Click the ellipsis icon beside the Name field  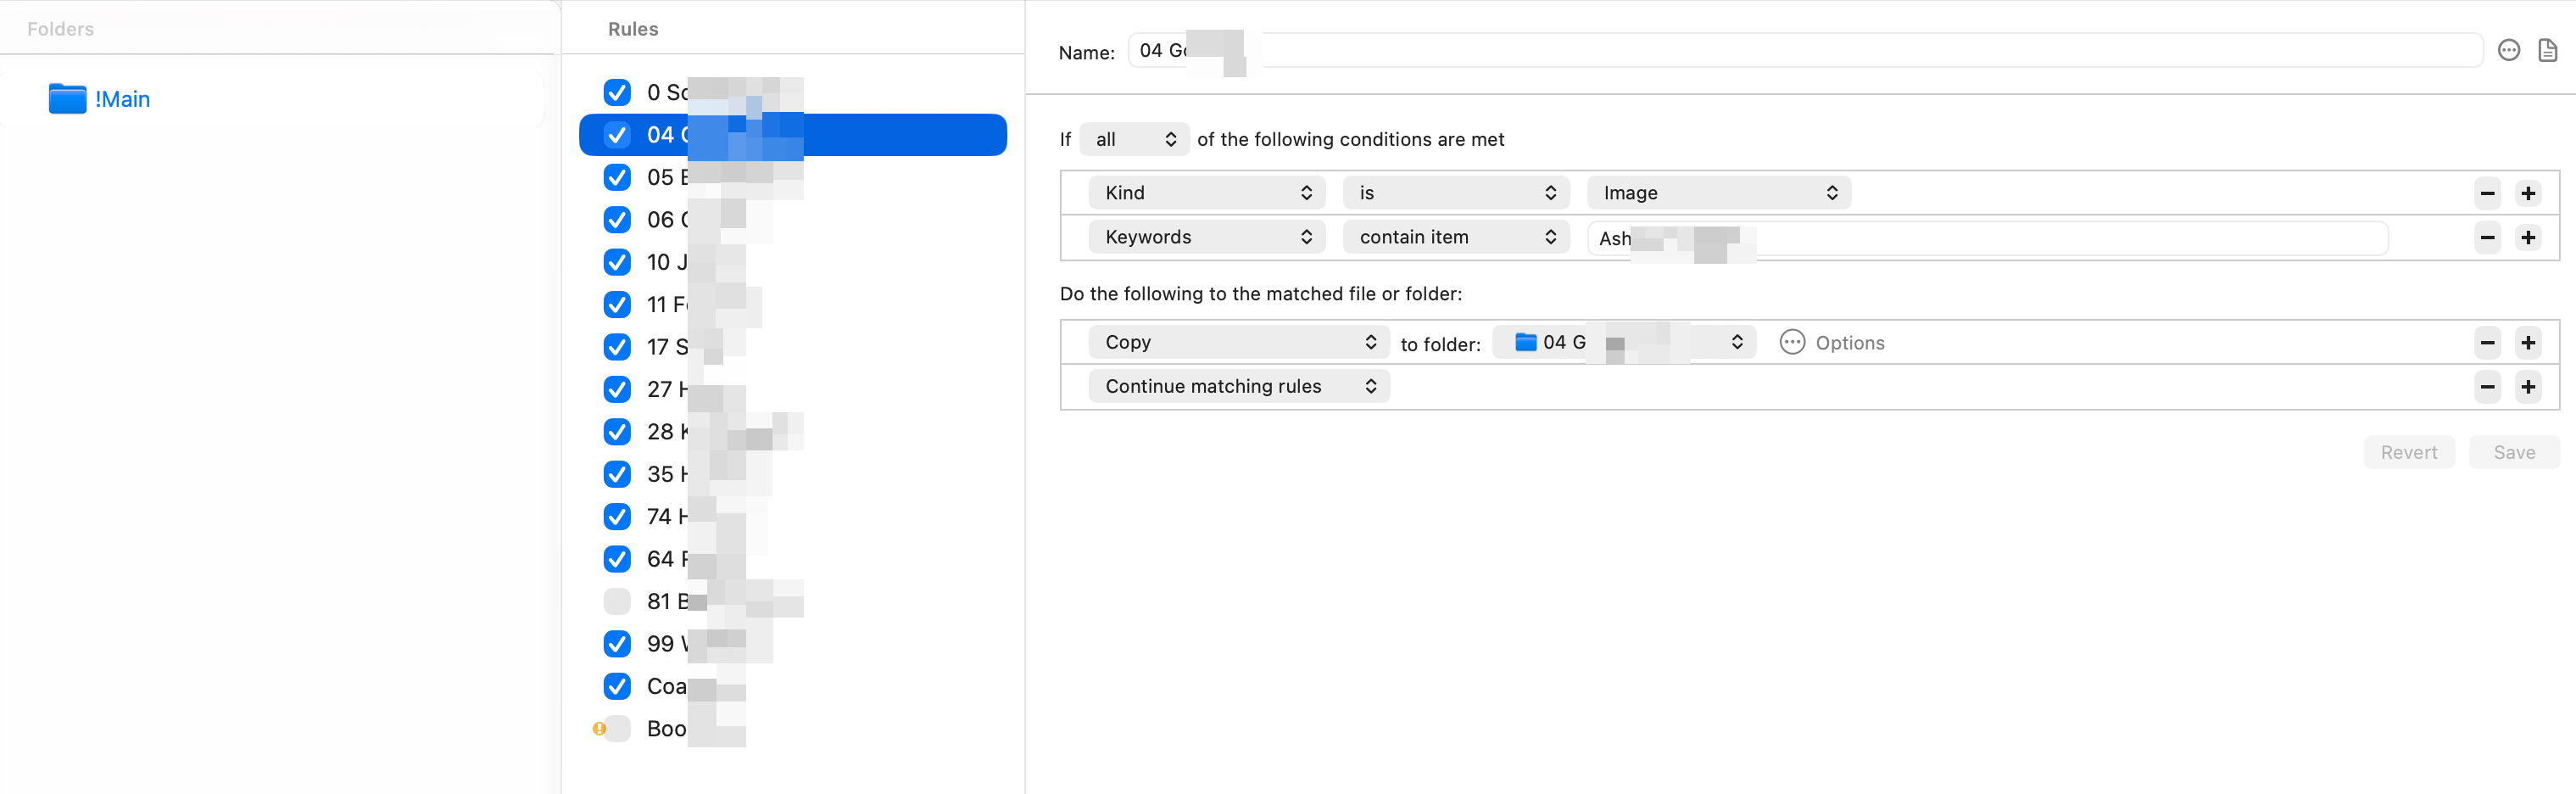[2508, 50]
